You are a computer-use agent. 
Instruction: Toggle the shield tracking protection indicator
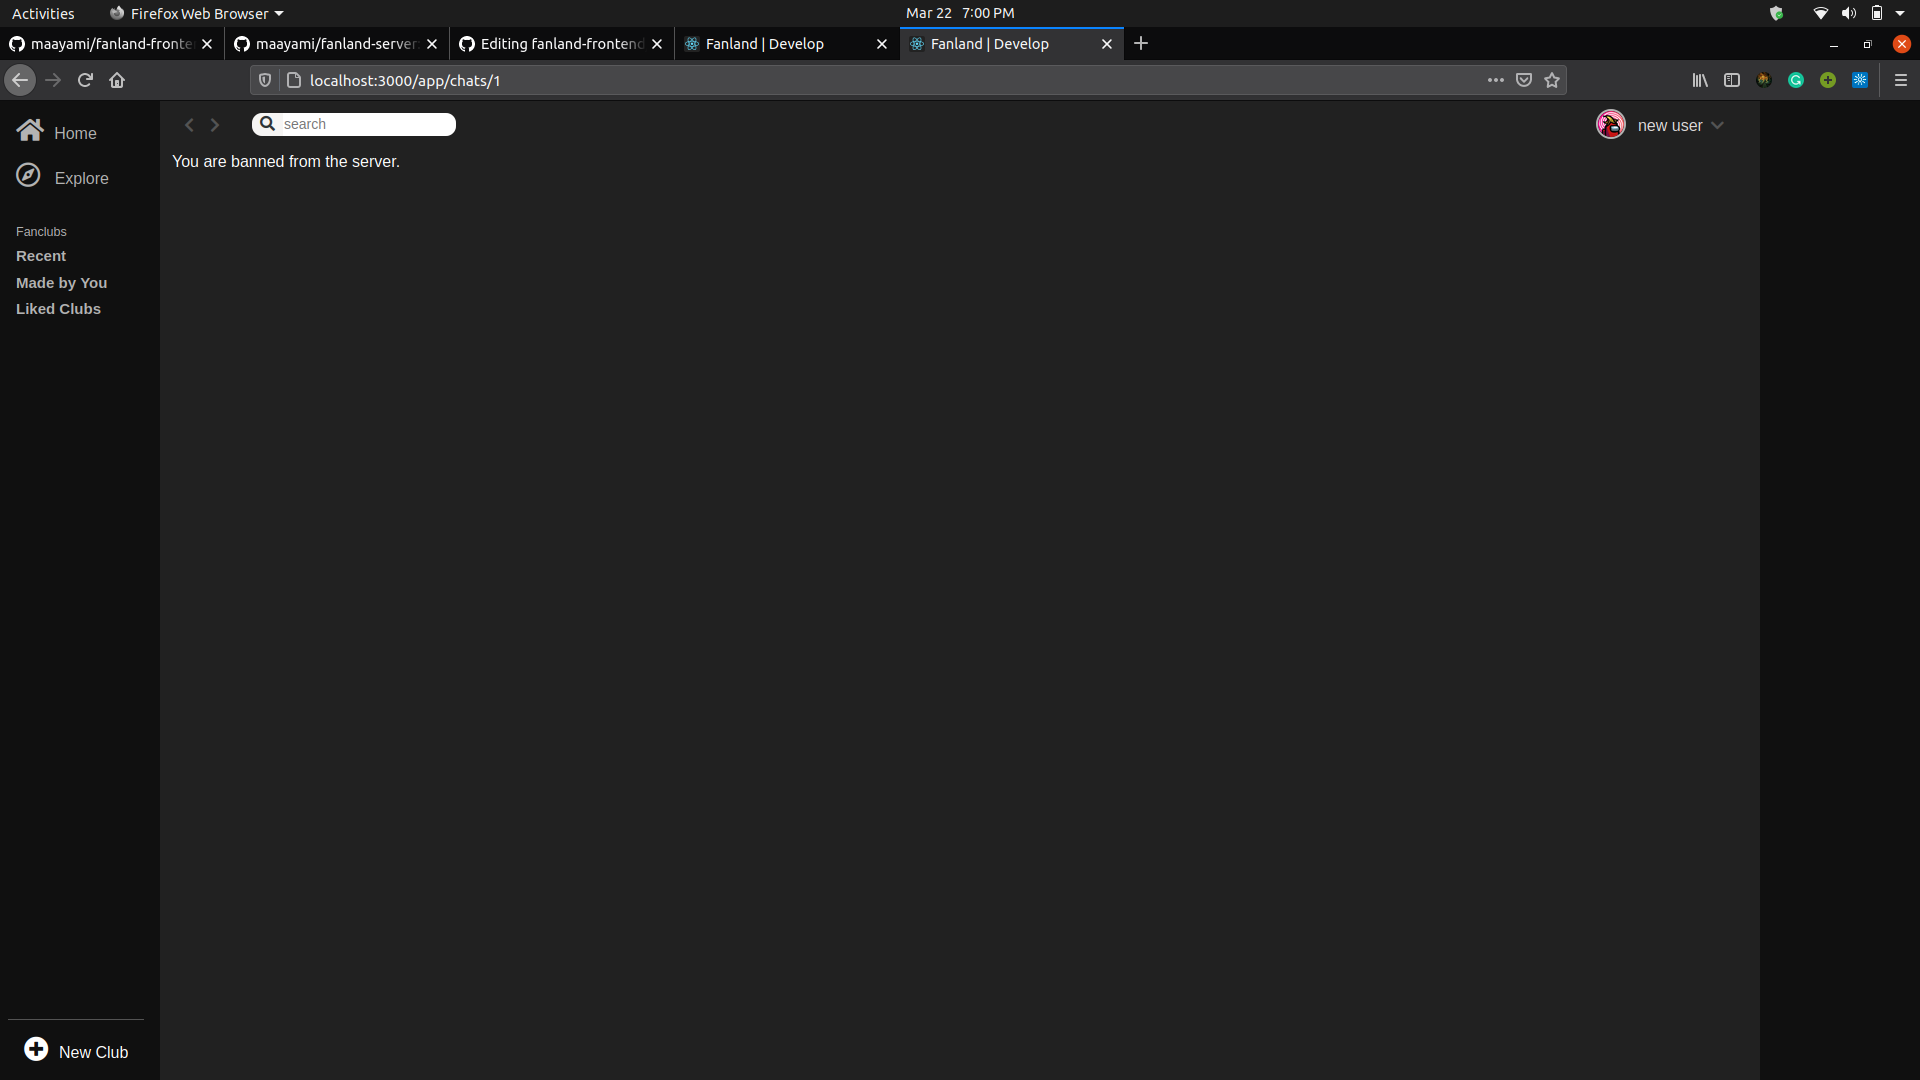[264, 80]
